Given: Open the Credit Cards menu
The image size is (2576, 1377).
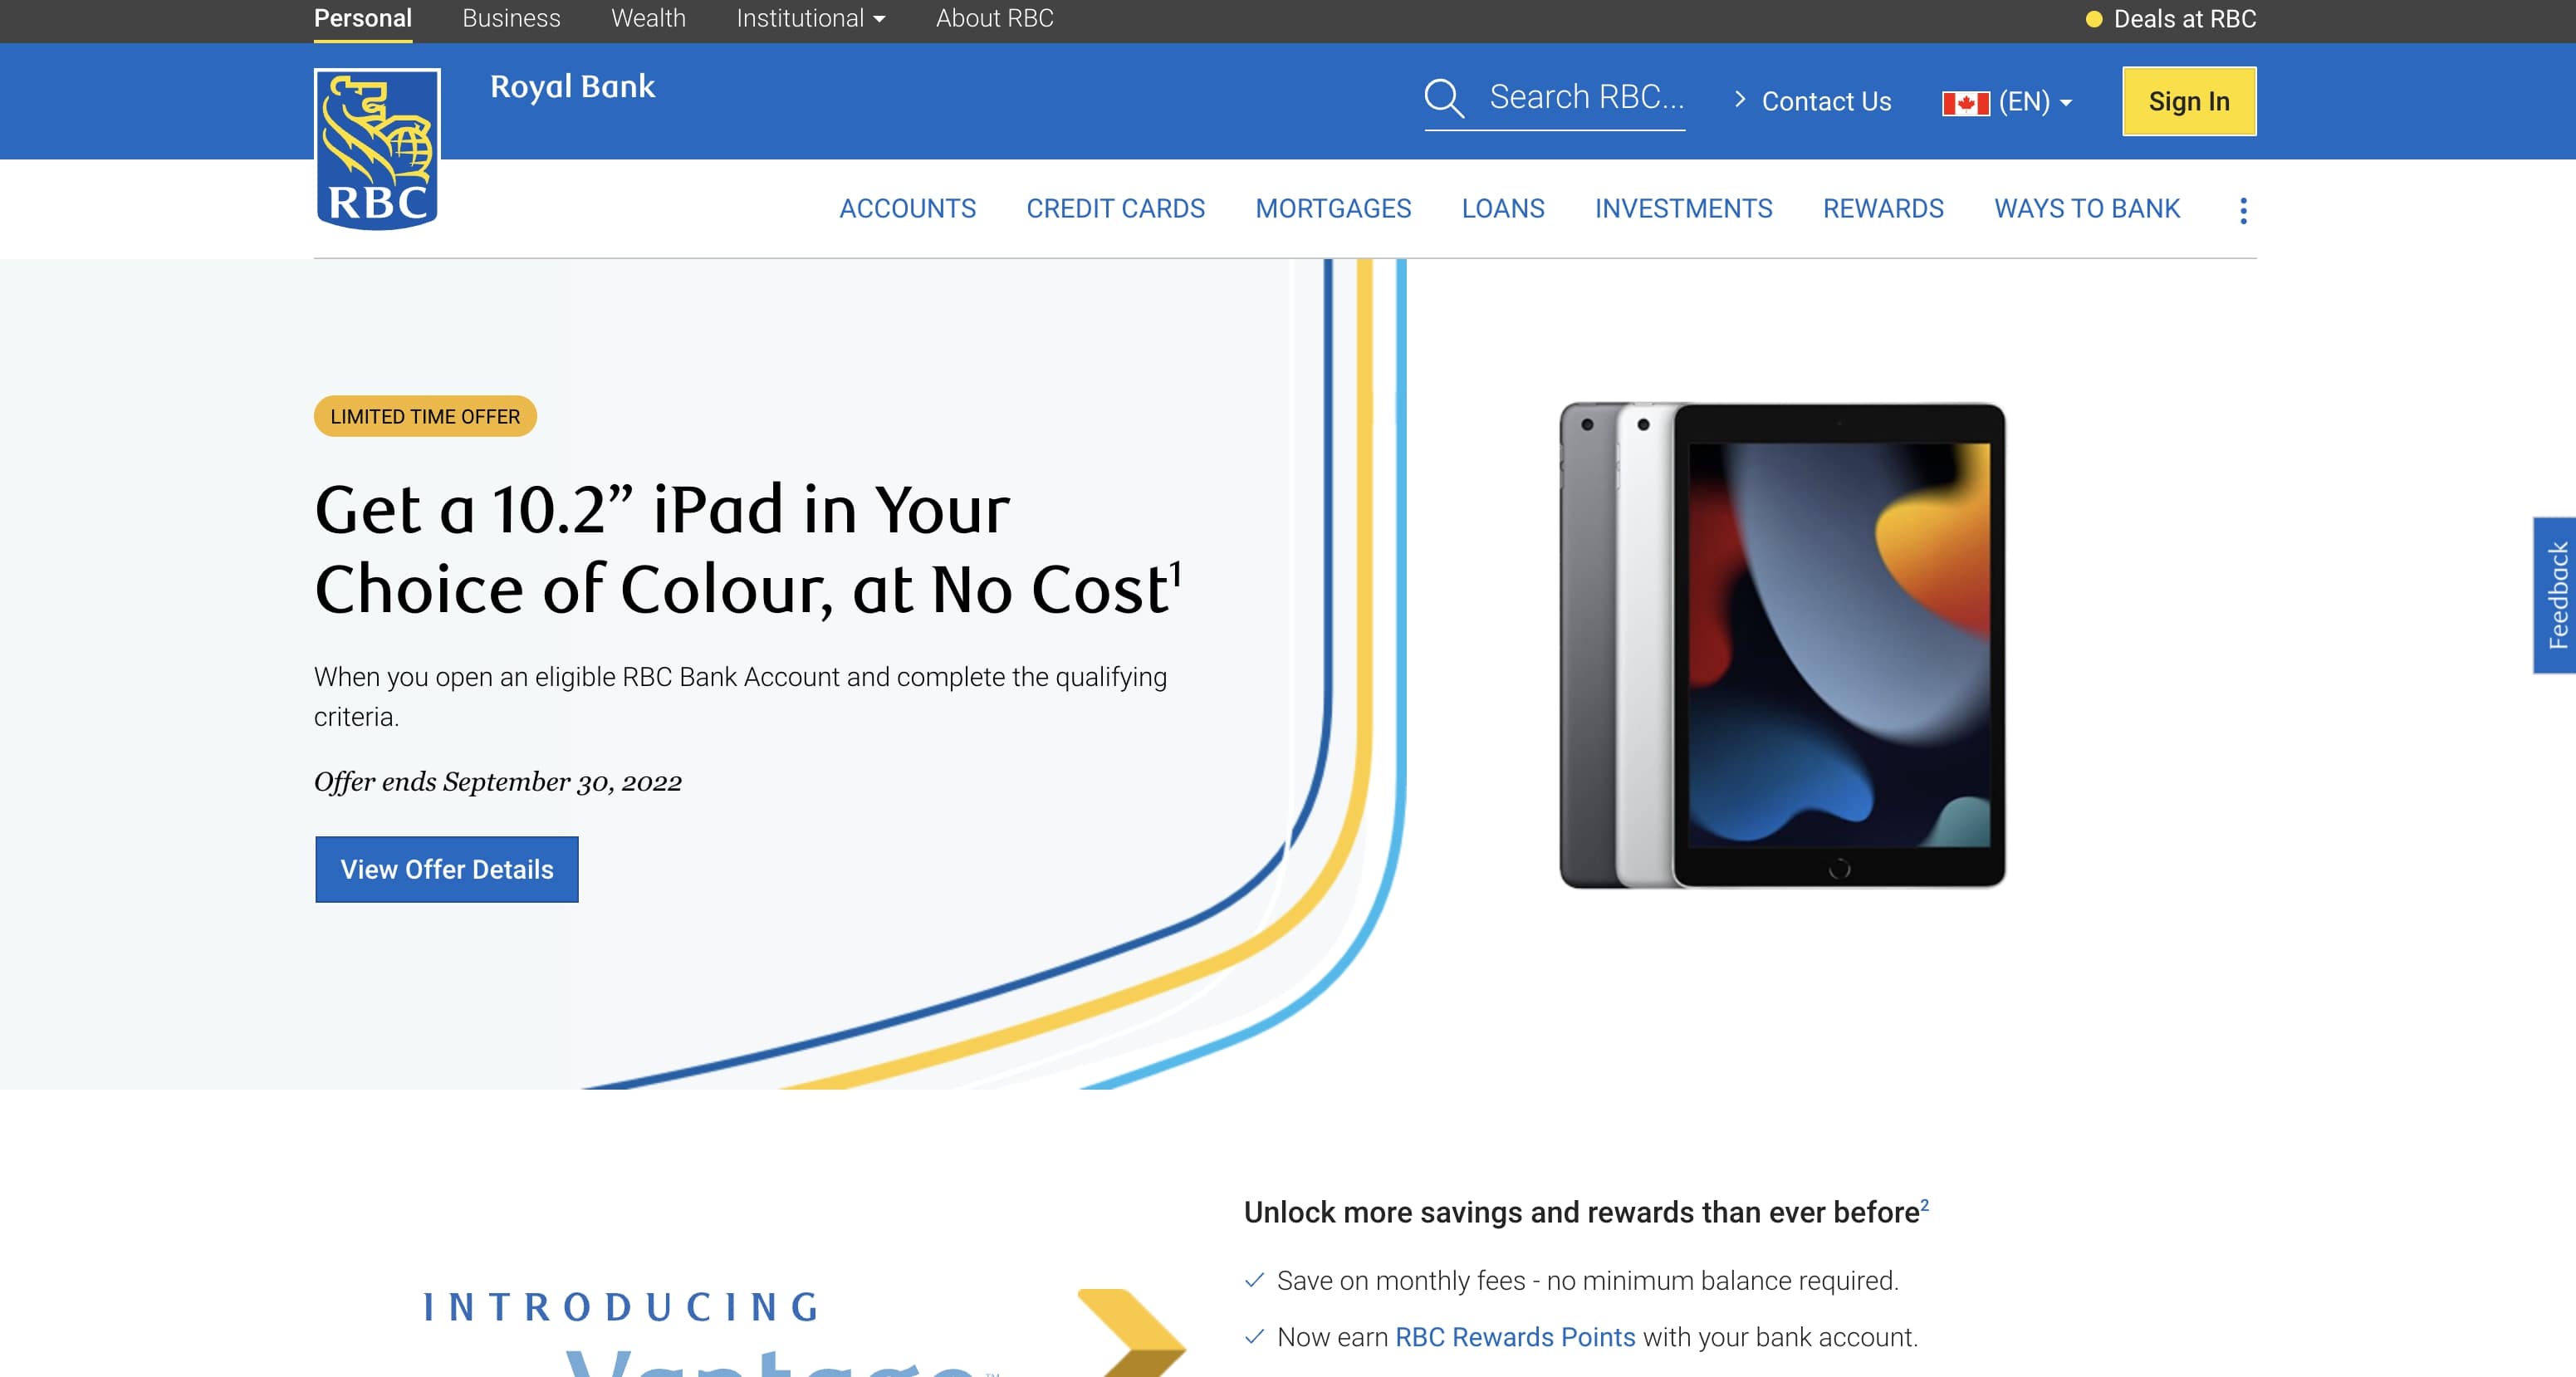Looking at the screenshot, I should coord(1115,209).
